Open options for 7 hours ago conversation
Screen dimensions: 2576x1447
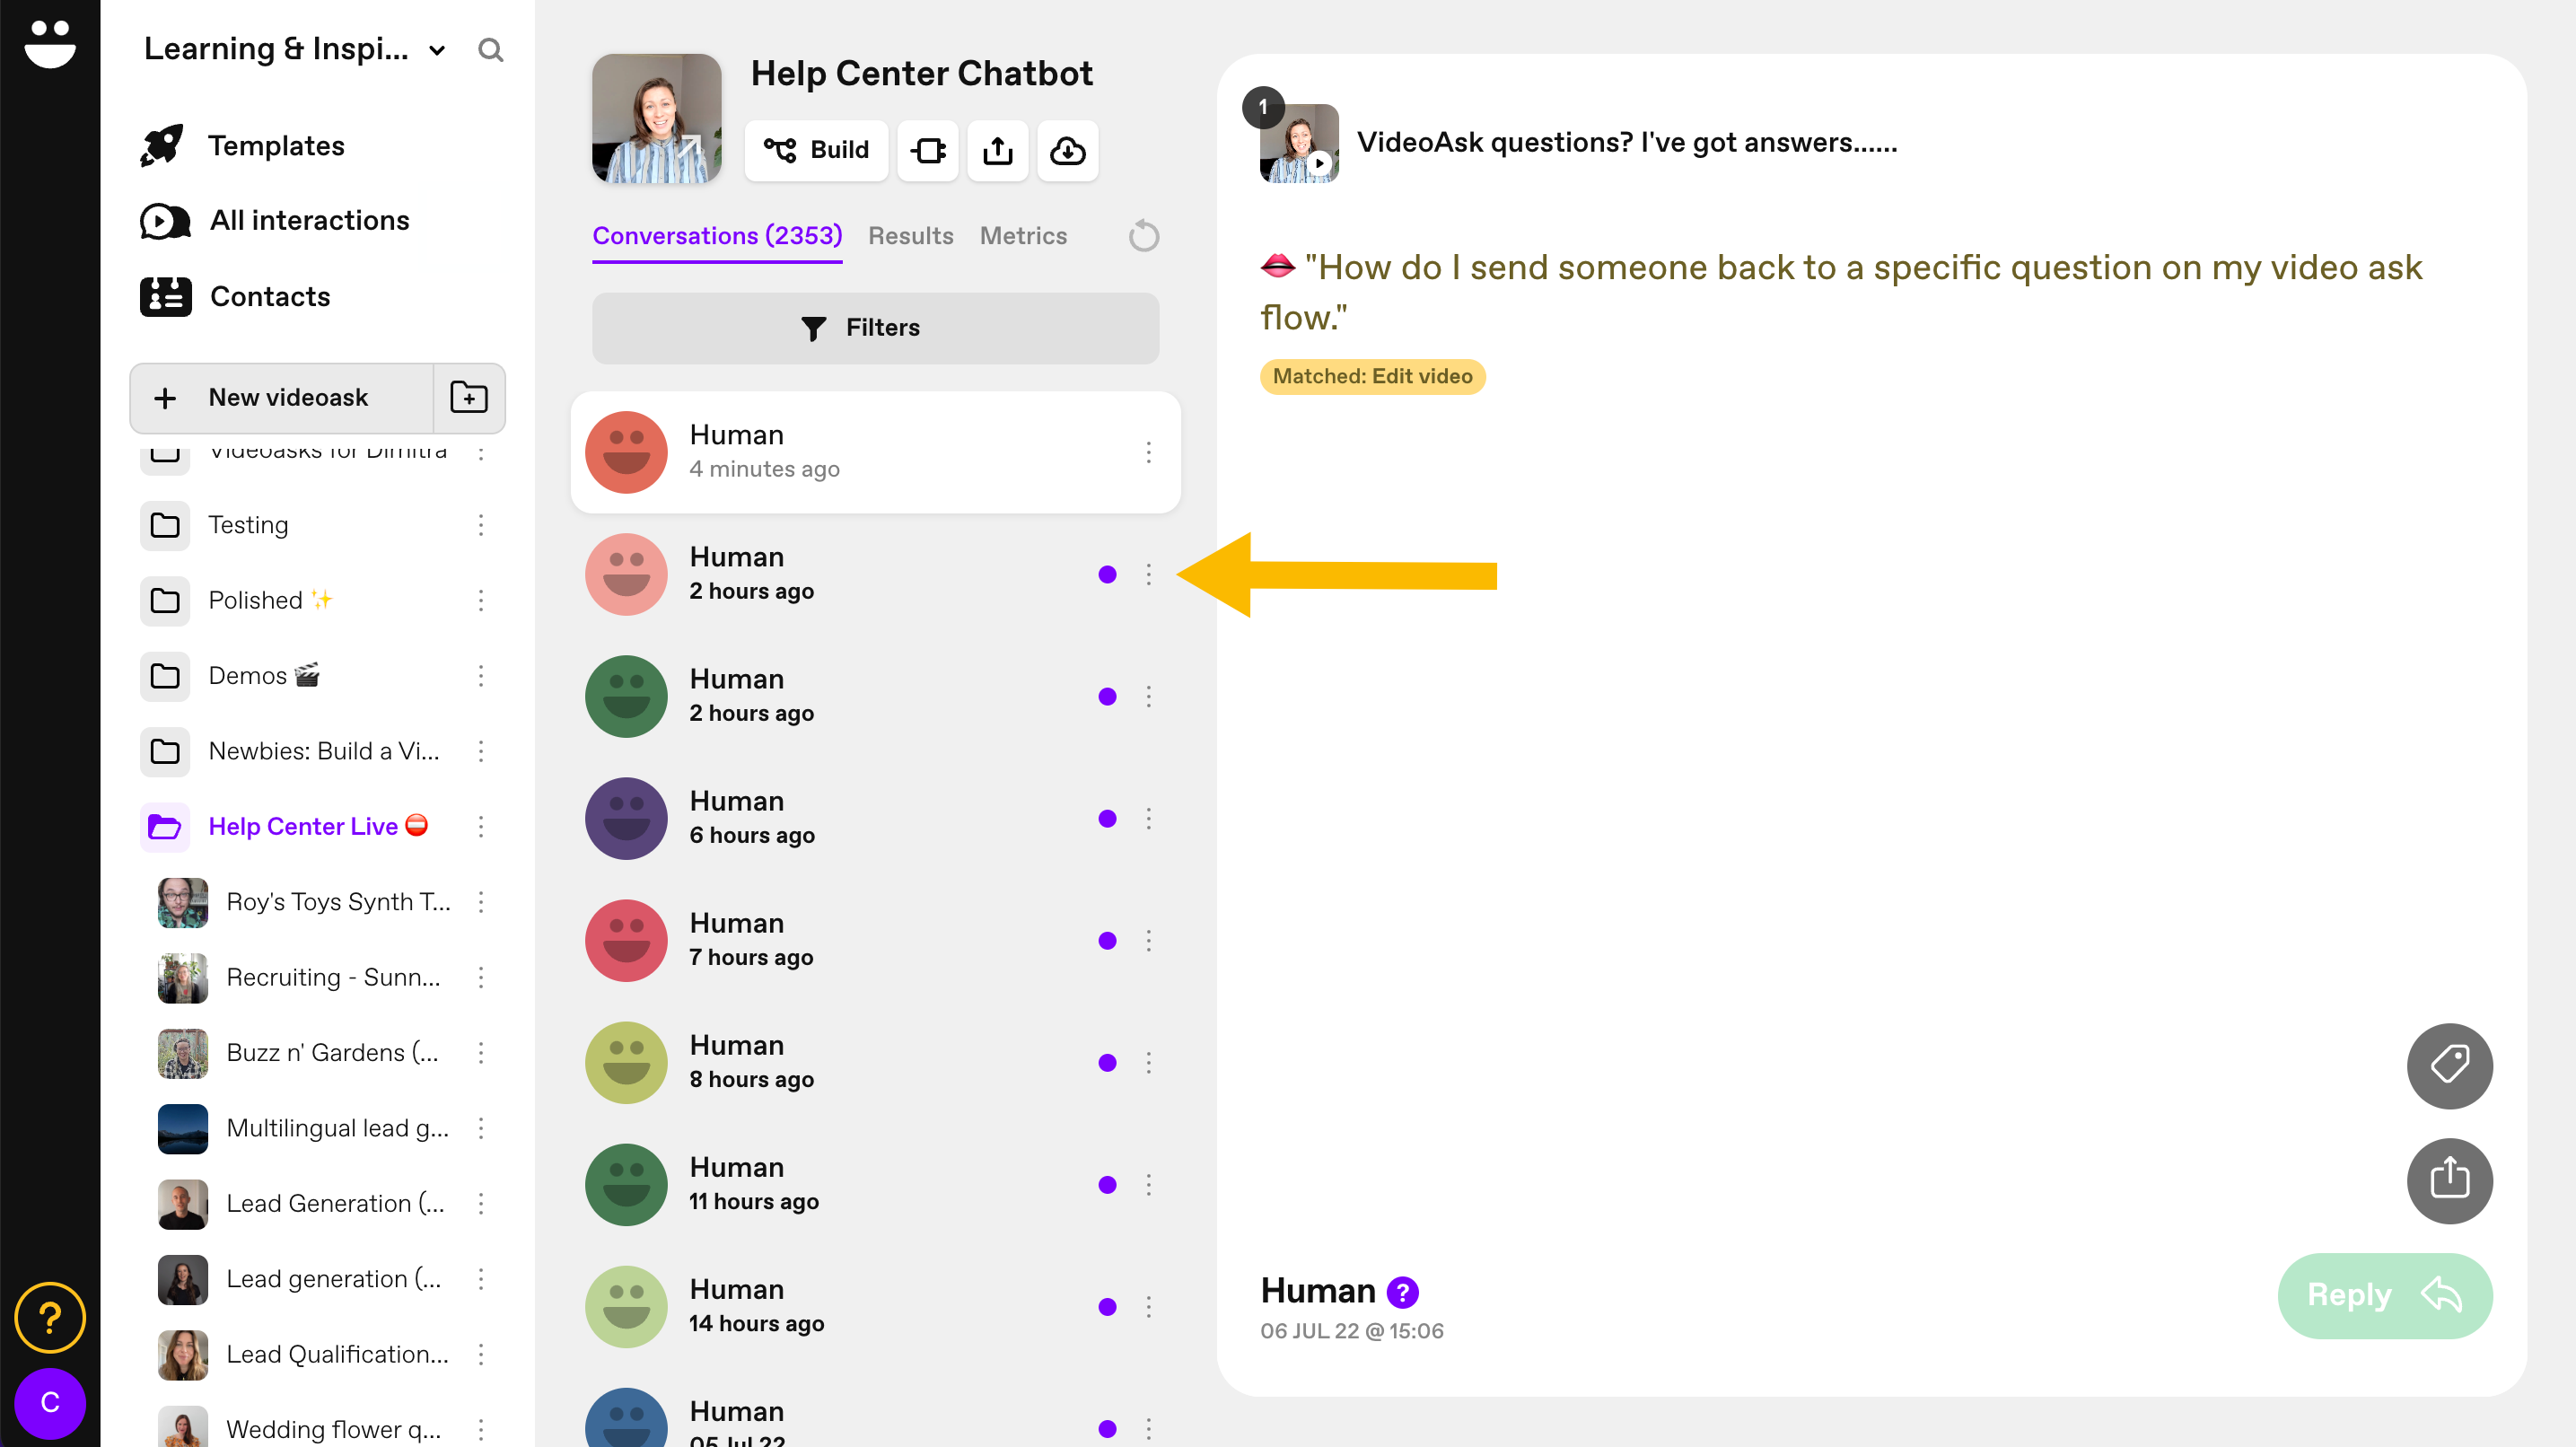coord(1148,940)
